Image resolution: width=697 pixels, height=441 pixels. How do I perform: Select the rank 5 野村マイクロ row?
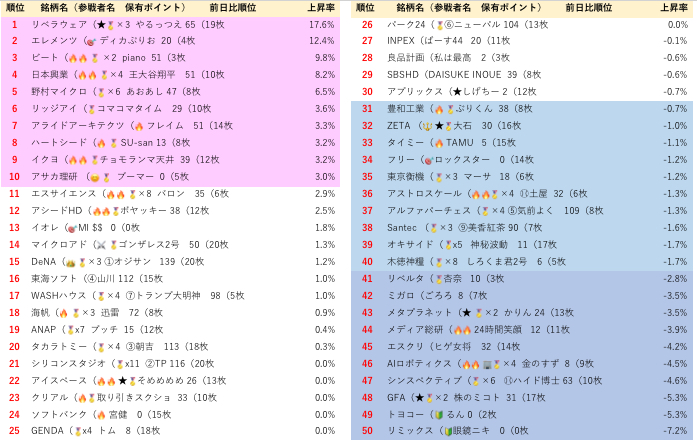[x=171, y=92]
